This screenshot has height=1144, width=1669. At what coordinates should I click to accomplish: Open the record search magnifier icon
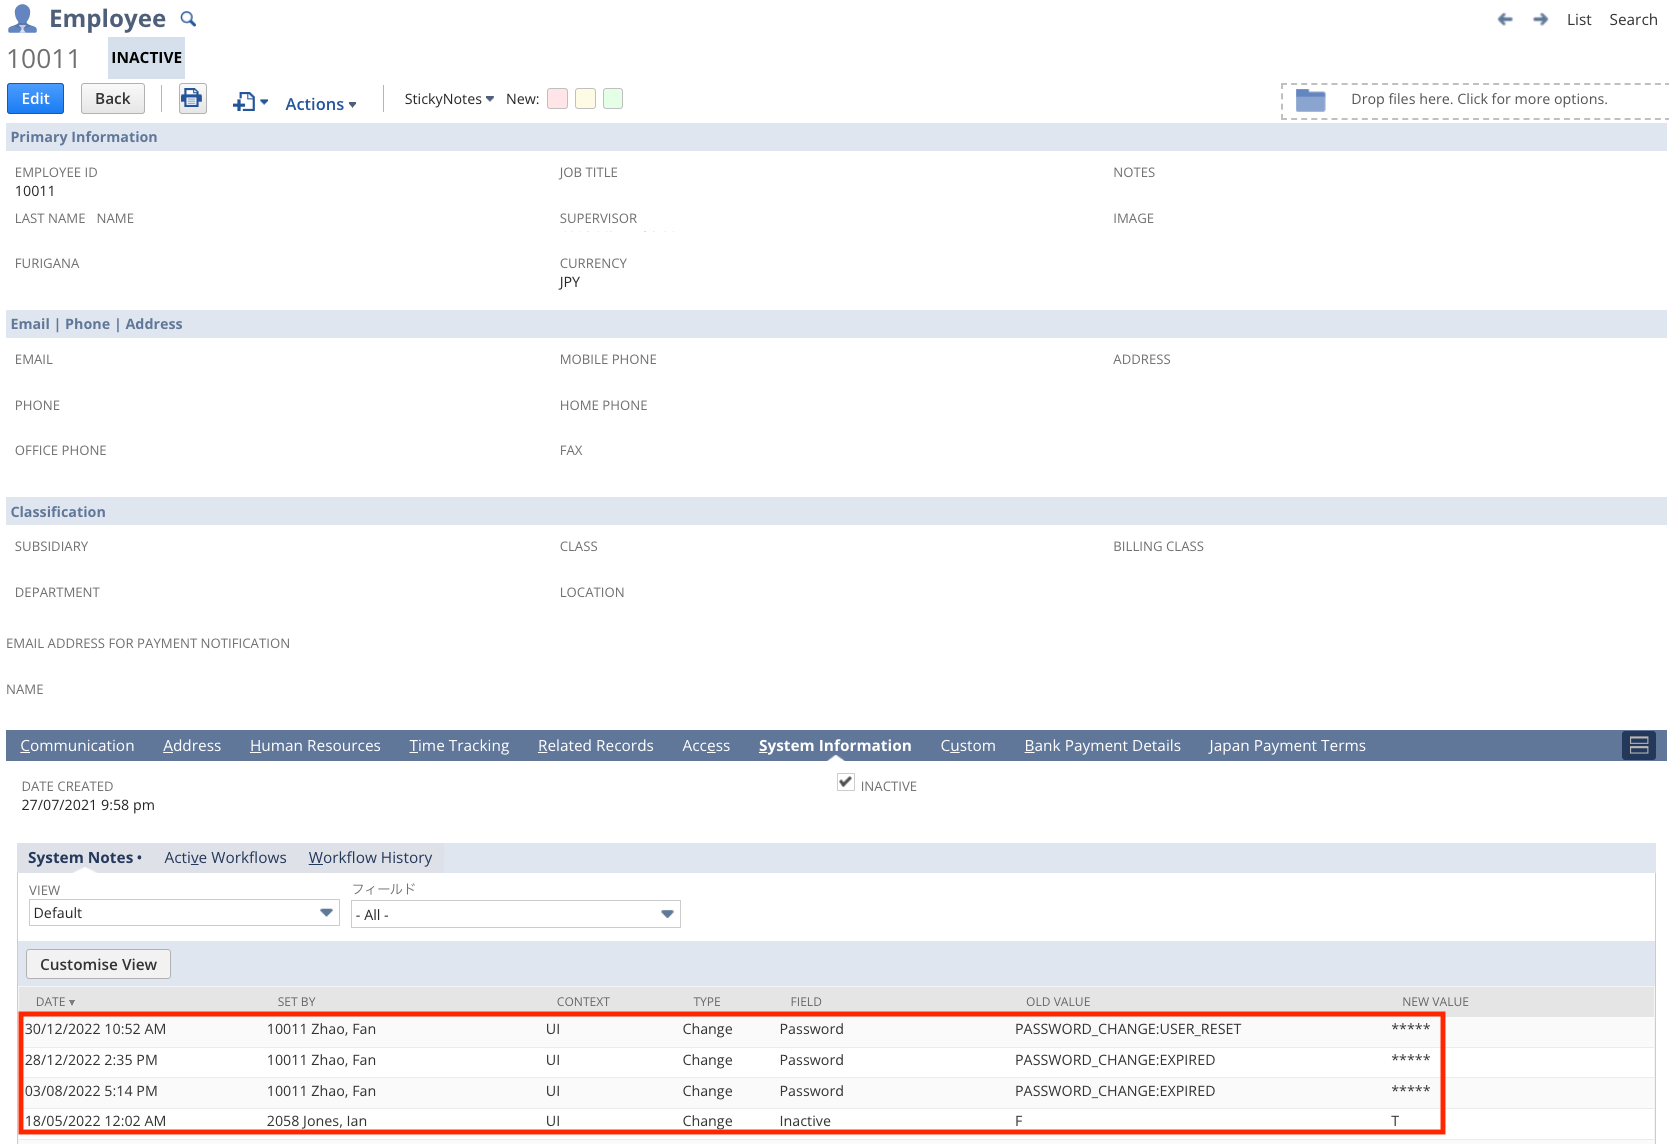coord(188,19)
